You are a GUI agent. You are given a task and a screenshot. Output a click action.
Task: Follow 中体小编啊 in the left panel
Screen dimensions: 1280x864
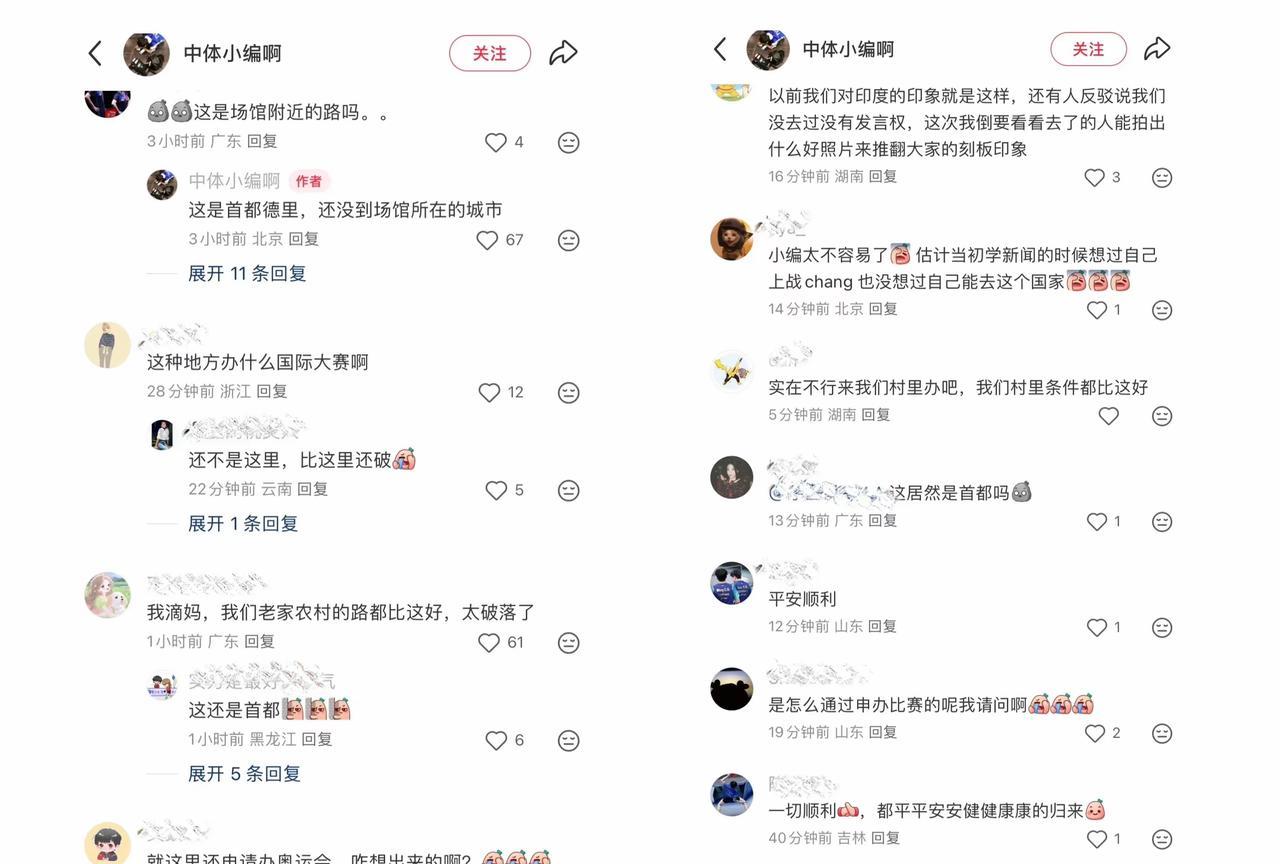point(490,53)
